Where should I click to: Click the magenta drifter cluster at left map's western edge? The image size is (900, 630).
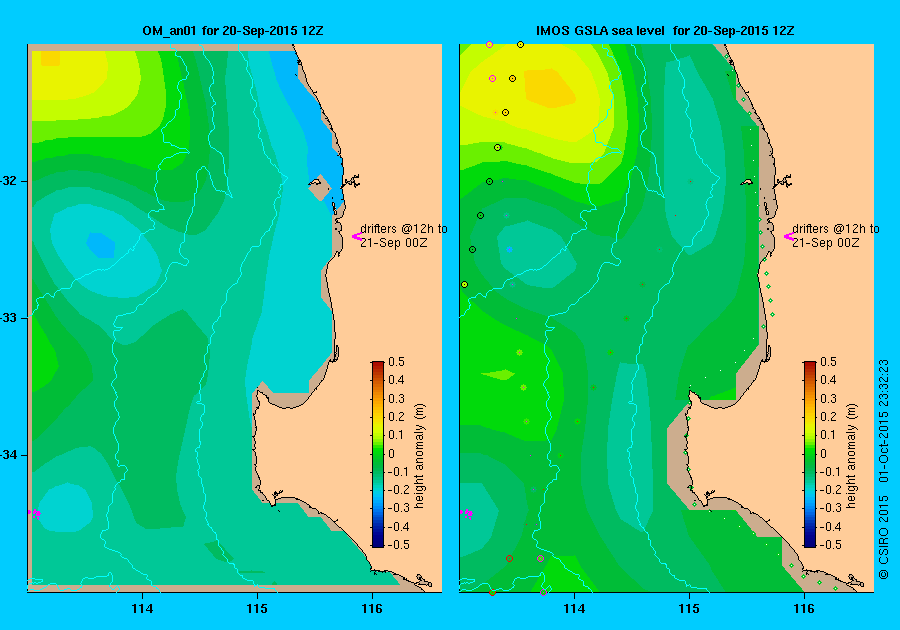[x=35, y=514]
